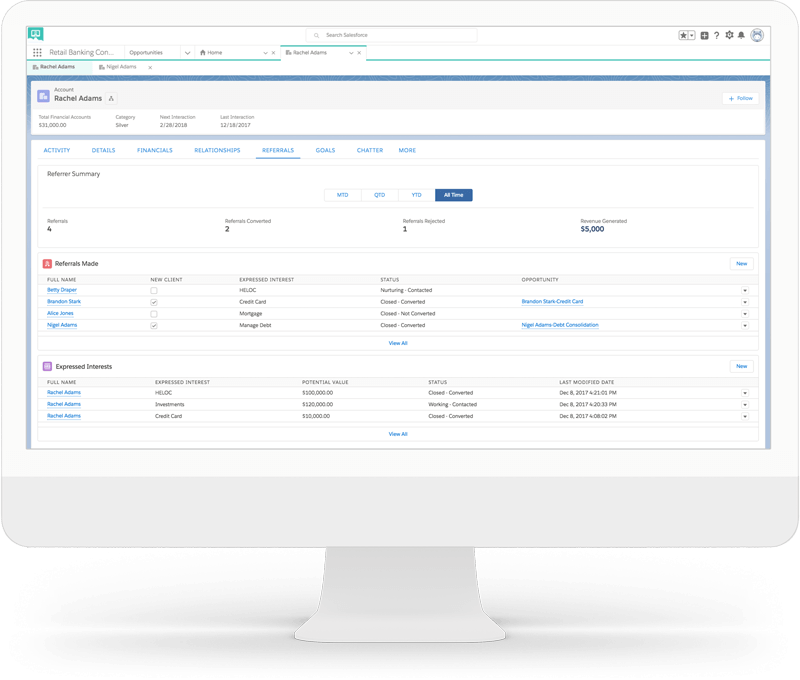Open the Global Actions plus icon
Viewport: 800px width, 680px height.
(705, 35)
